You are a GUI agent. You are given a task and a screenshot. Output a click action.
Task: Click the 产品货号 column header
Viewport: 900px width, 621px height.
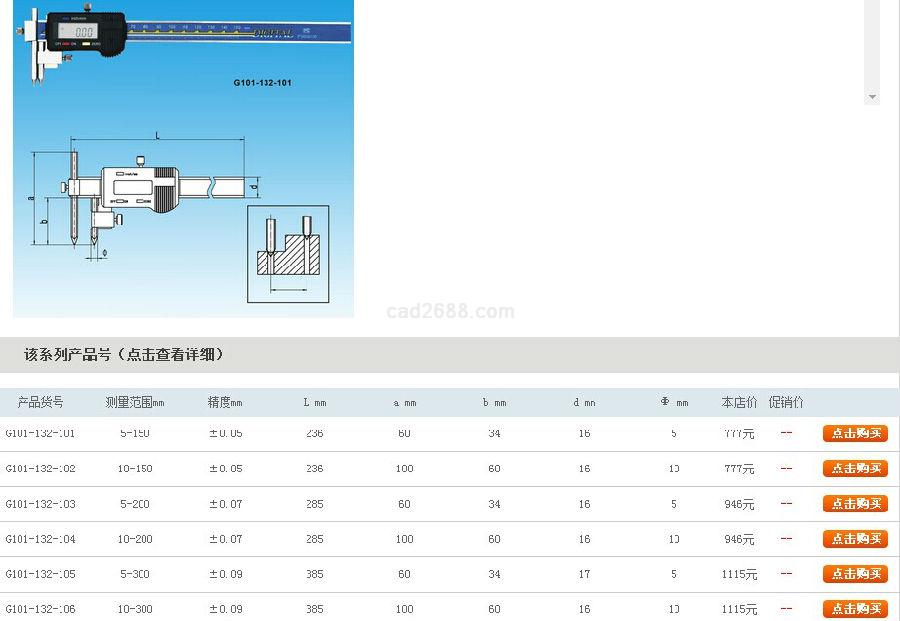pos(40,402)
